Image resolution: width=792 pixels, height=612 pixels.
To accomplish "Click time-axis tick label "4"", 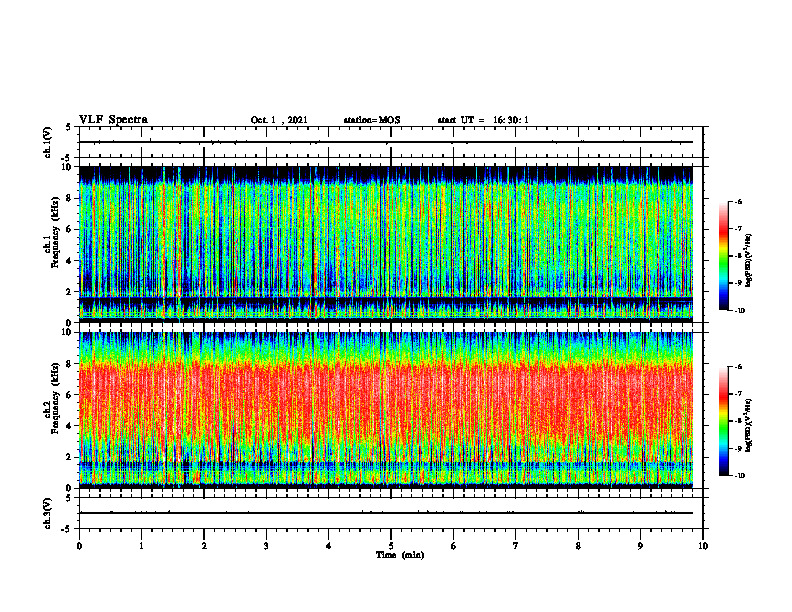I will click(329, 546).
